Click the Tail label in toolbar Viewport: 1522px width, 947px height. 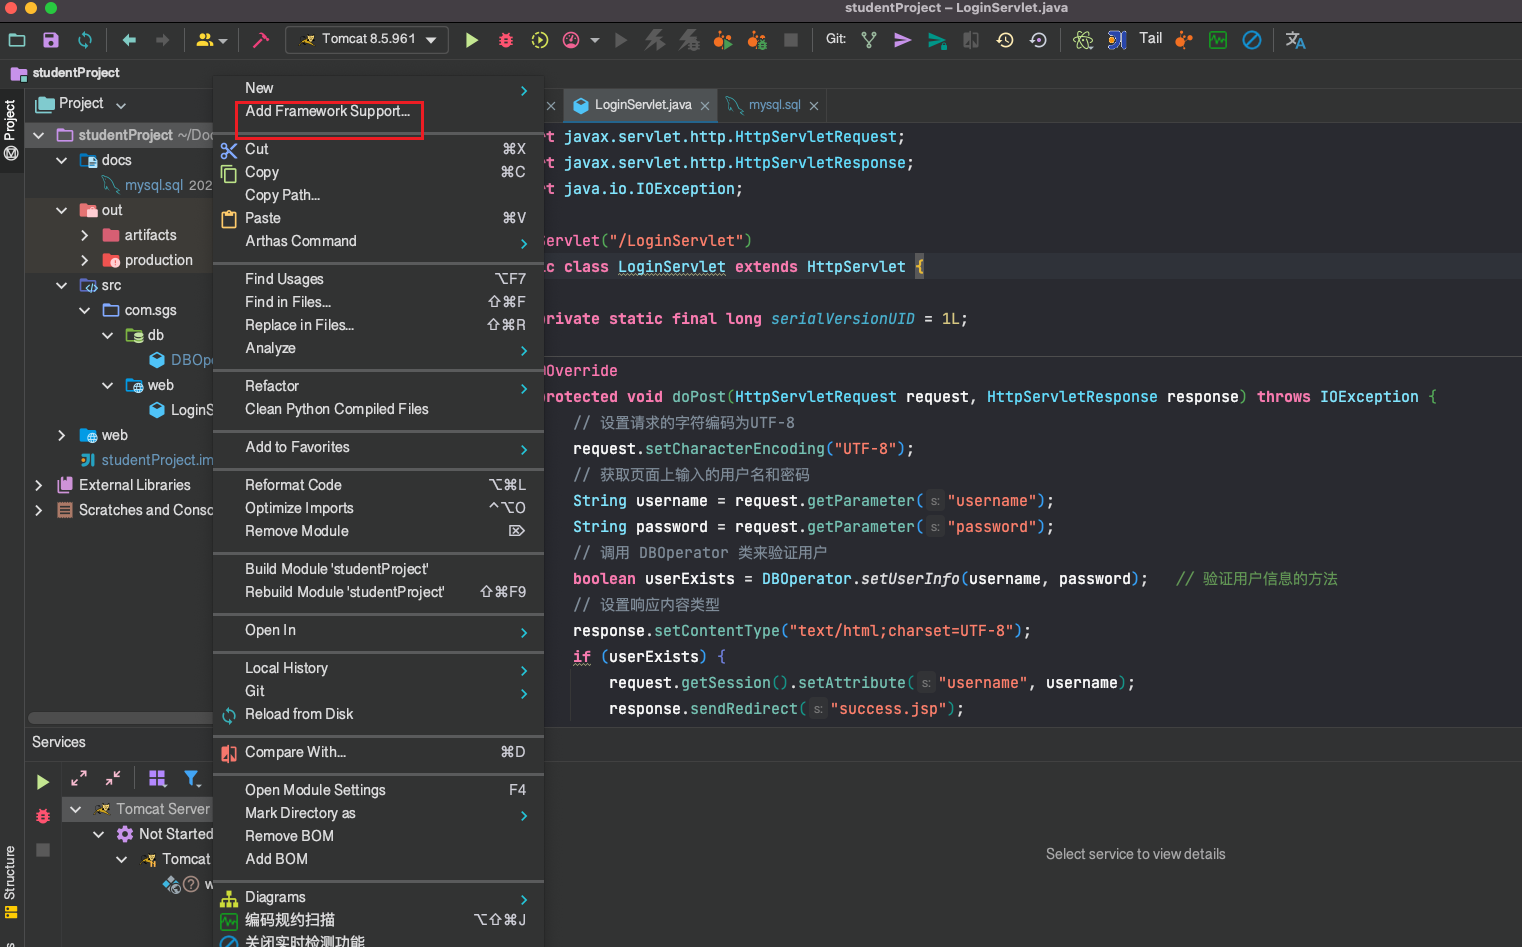point(1151,39)
